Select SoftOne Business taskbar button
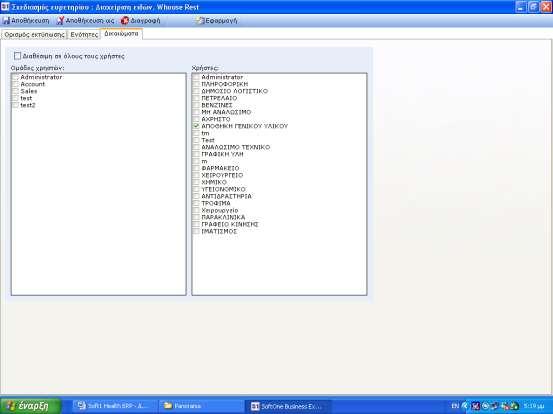This screenshot has width=553, height=414. pyautogui.click(x=288, y=406)
